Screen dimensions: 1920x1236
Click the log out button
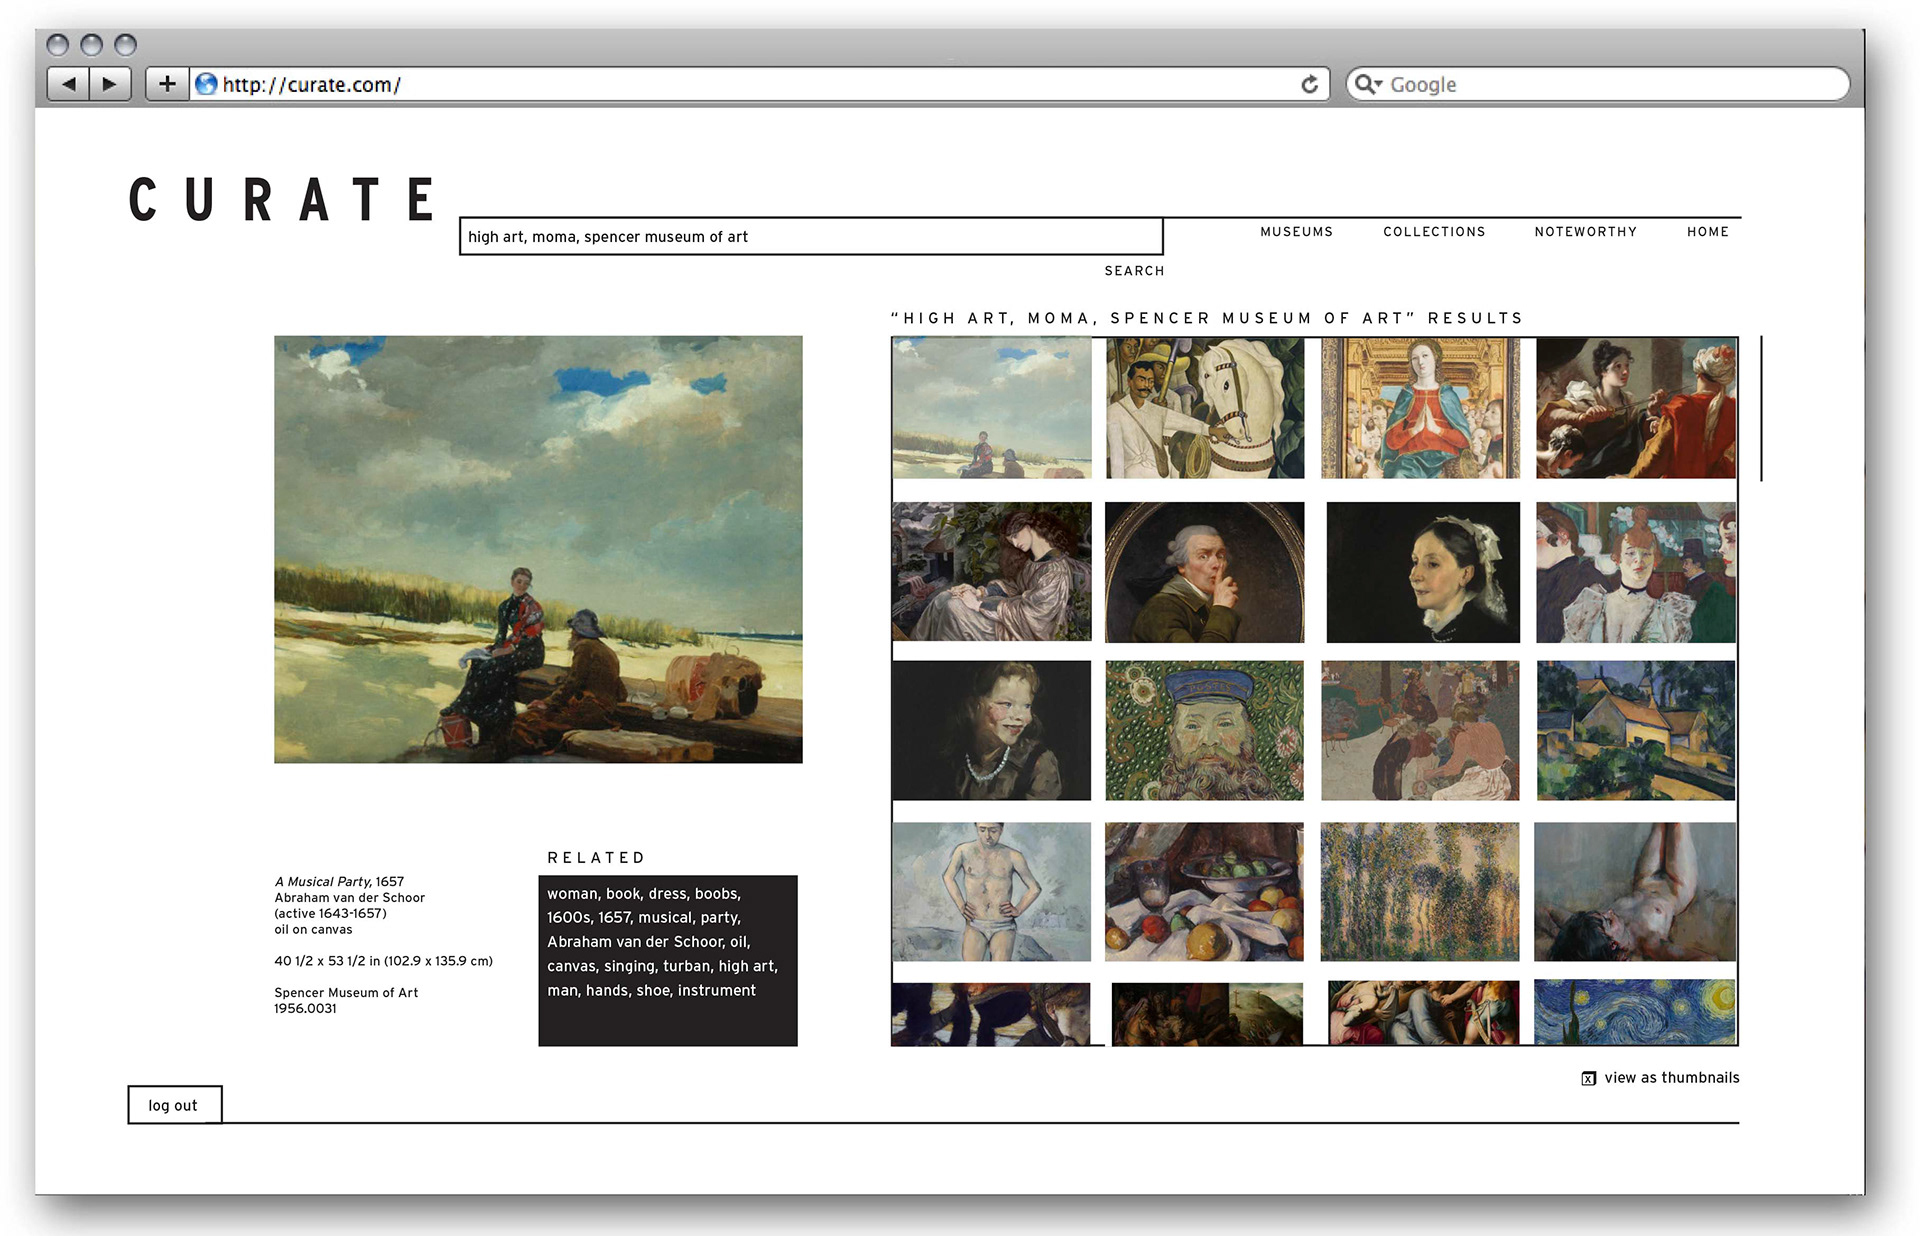tap(174, 1105)
